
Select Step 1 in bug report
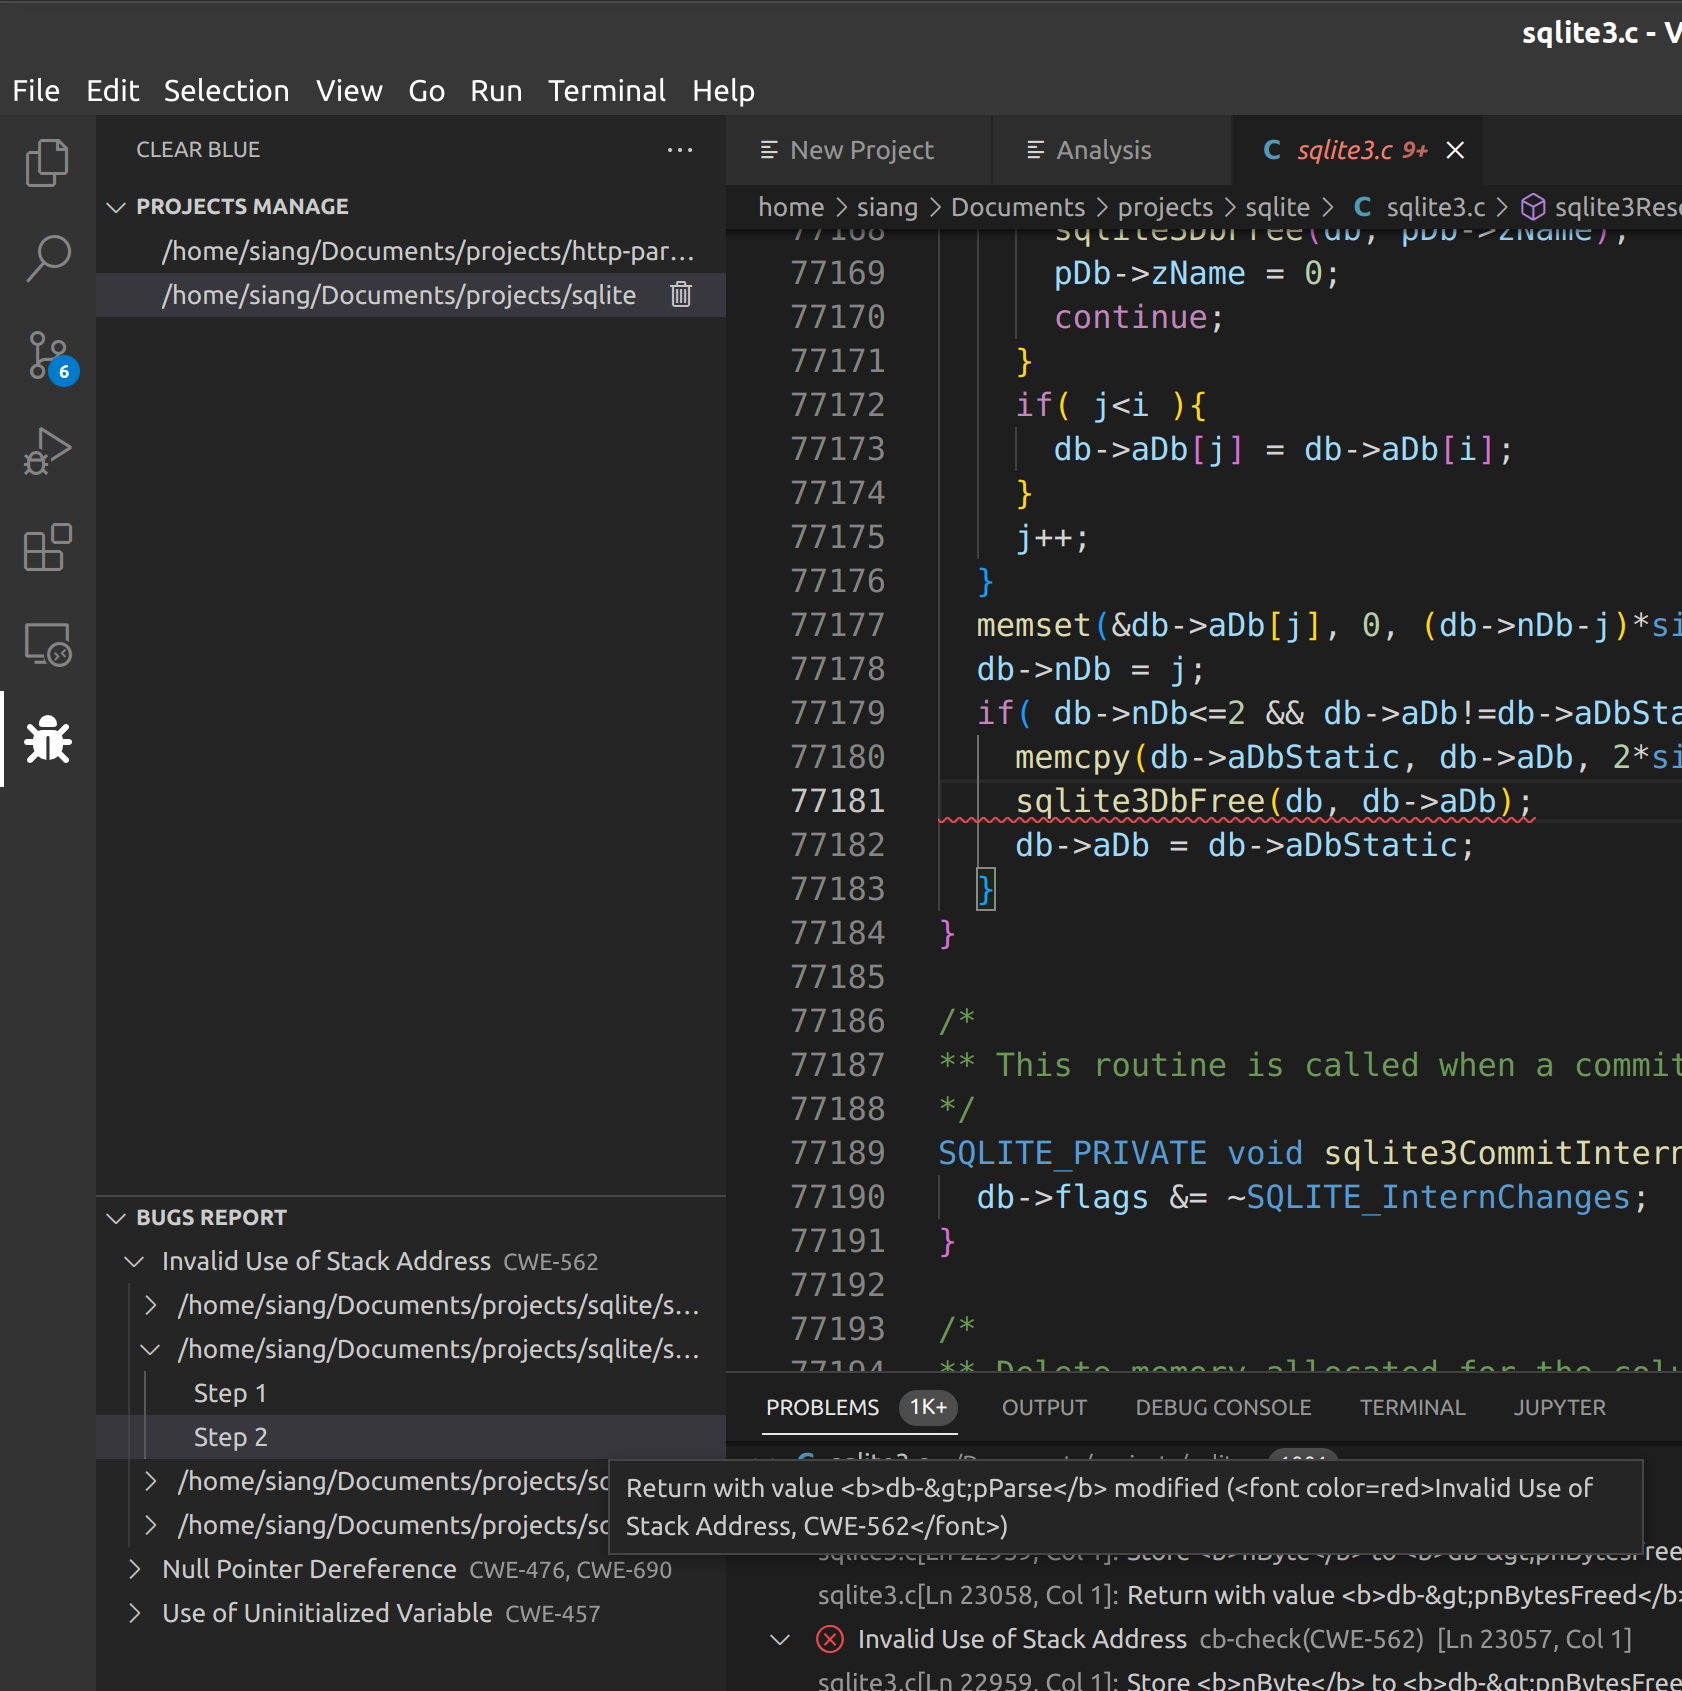tap(230, 1393)
